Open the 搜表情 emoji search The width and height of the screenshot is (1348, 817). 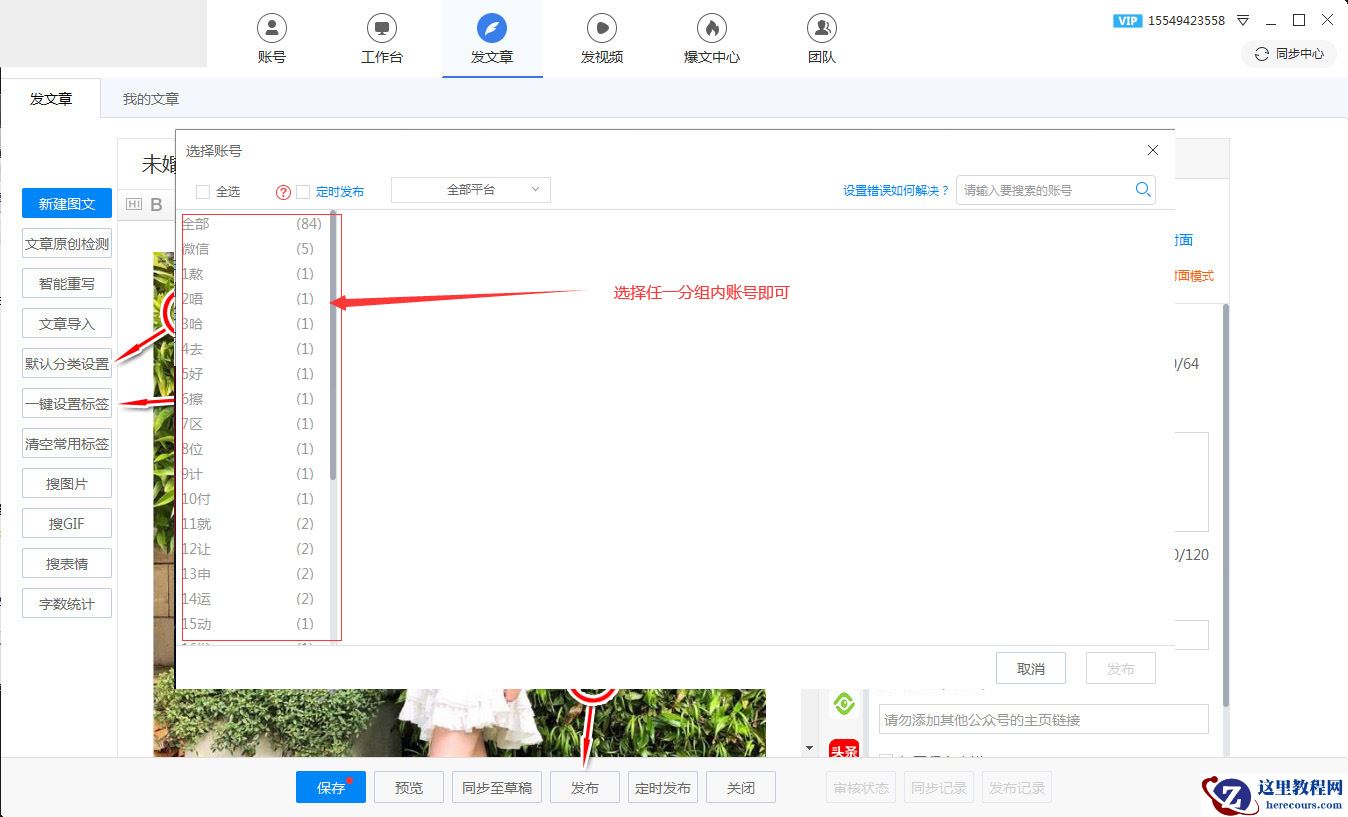pyautogui.click(x=67, y=563)
